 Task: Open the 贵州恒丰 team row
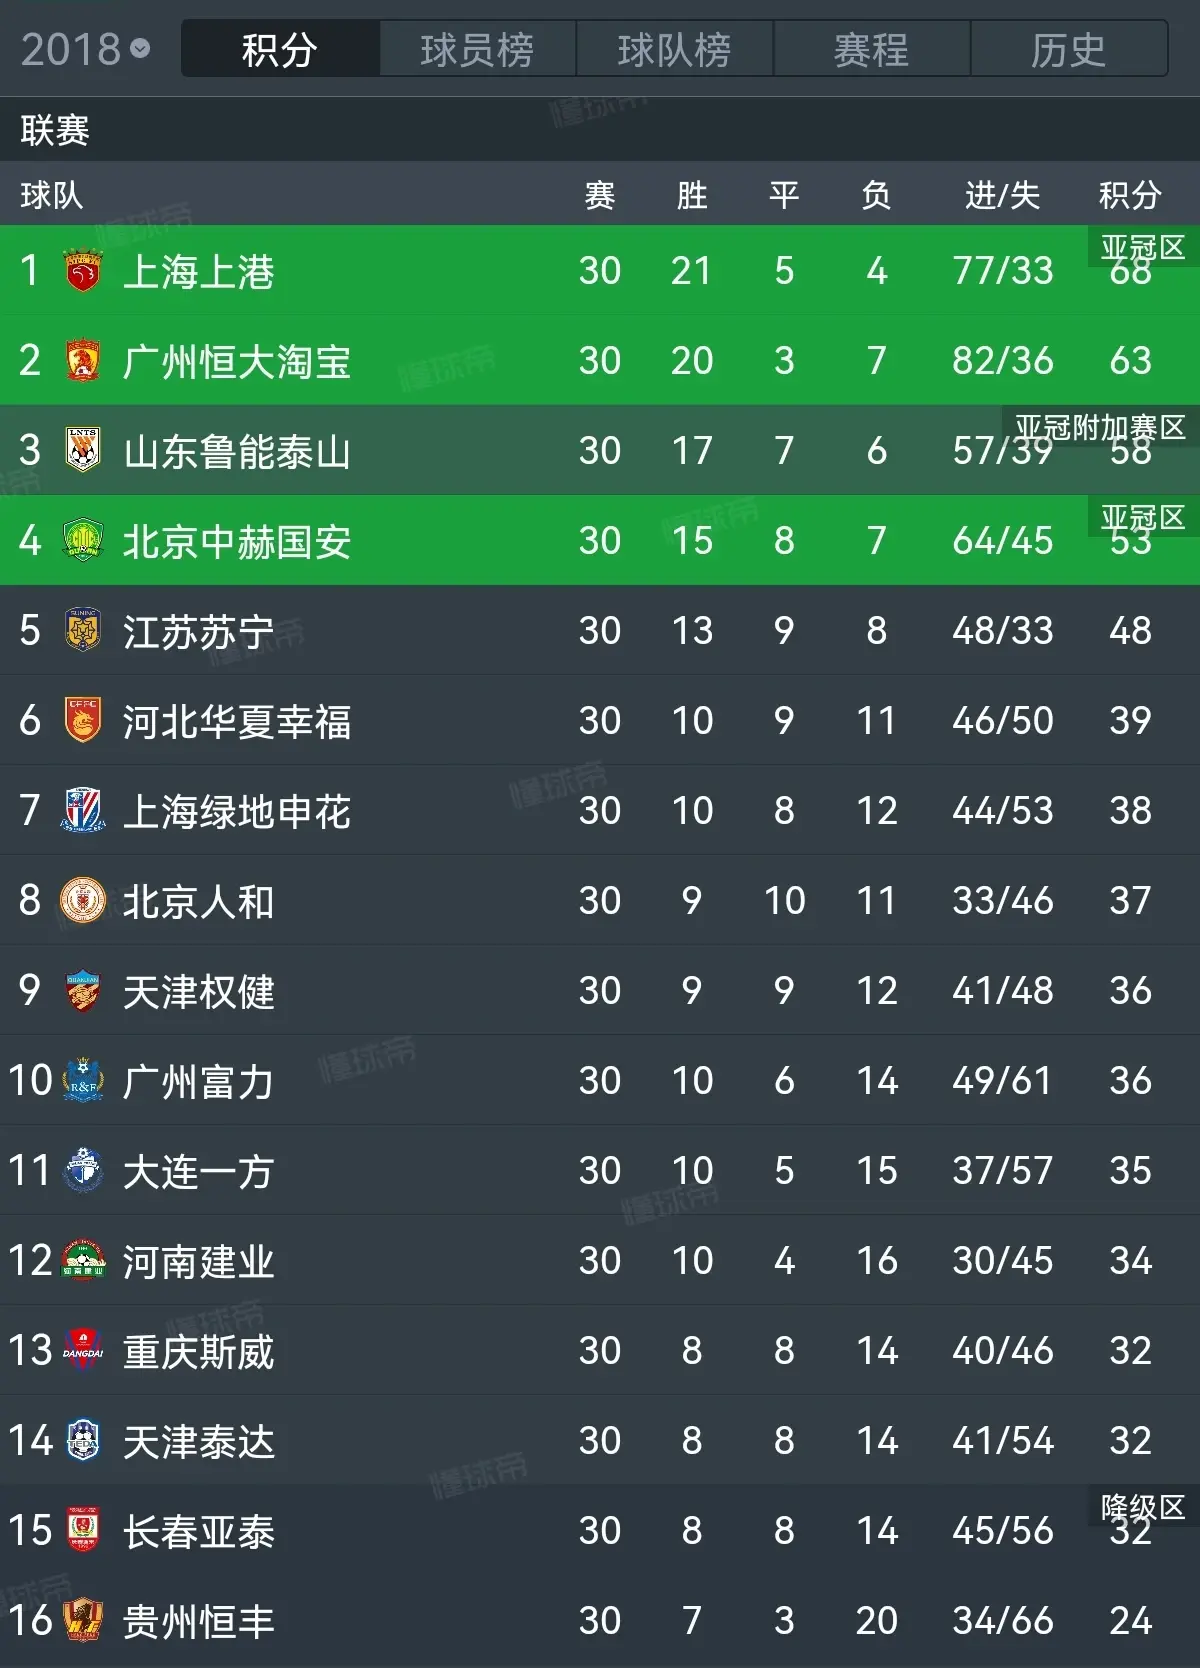point(600,1621)
